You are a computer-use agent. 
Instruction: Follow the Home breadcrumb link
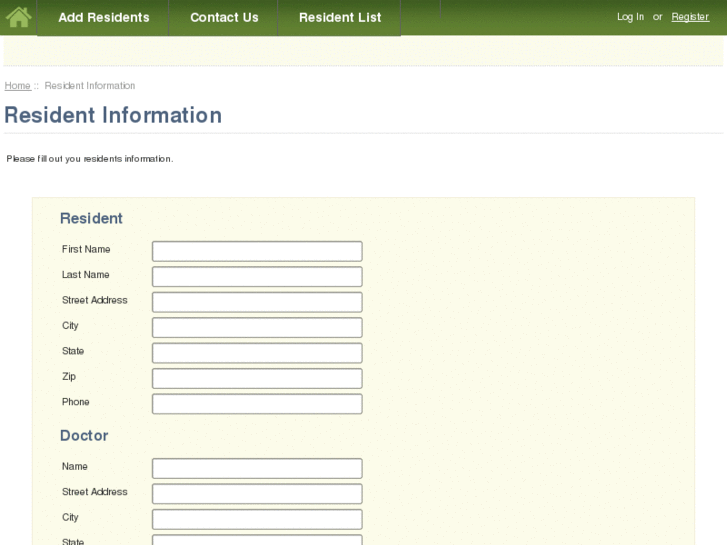coord(18,86)
